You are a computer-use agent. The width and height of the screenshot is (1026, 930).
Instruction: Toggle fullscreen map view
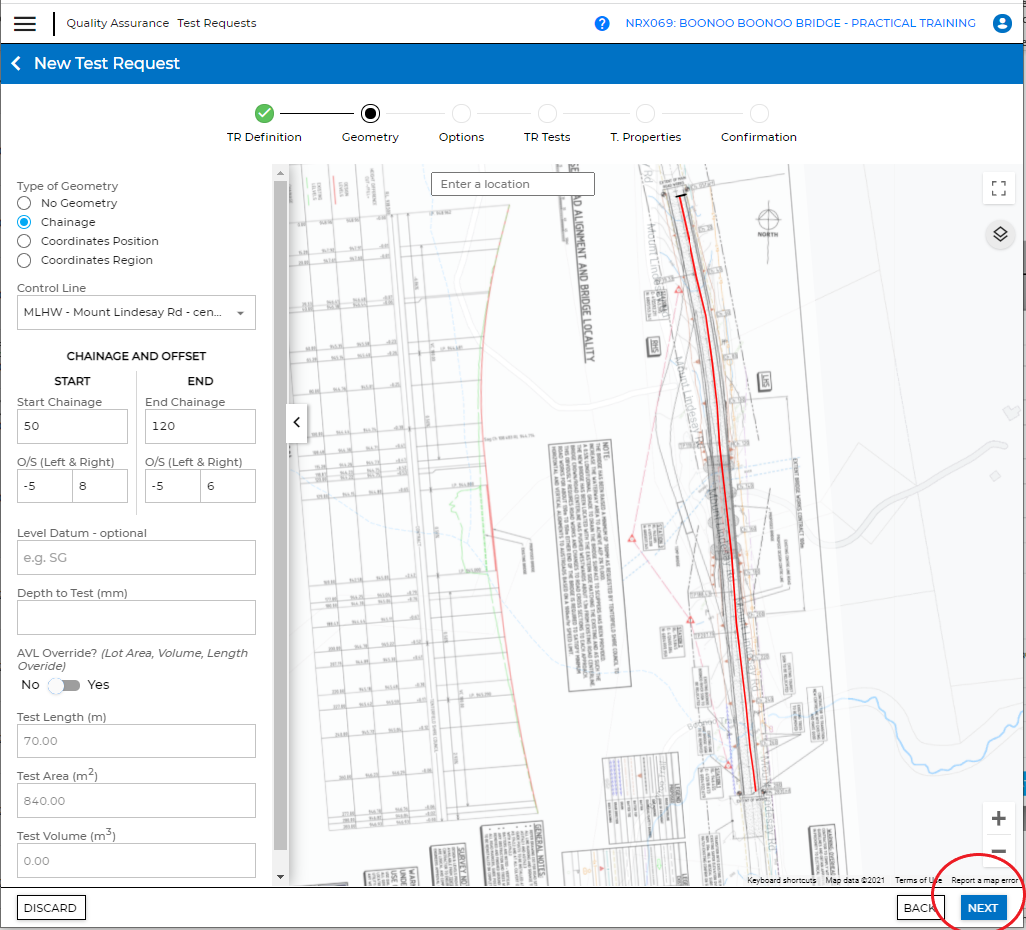coord(998,189)
